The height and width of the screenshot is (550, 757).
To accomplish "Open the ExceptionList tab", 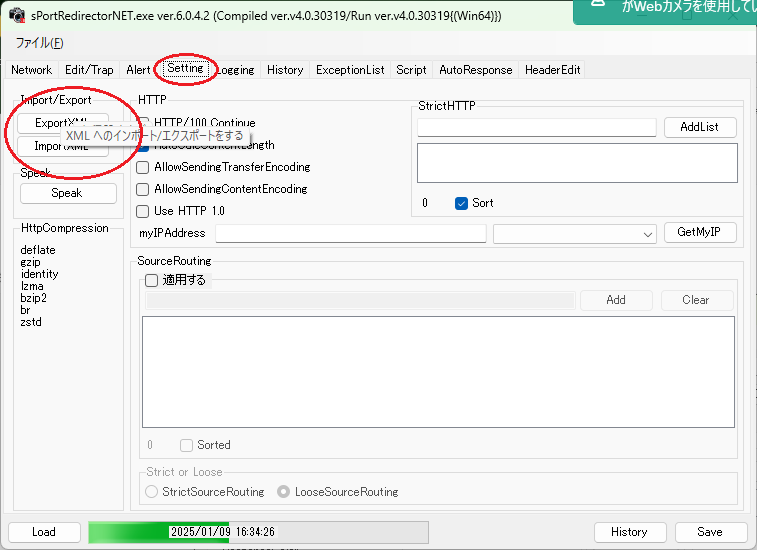I will pos(350,70).
